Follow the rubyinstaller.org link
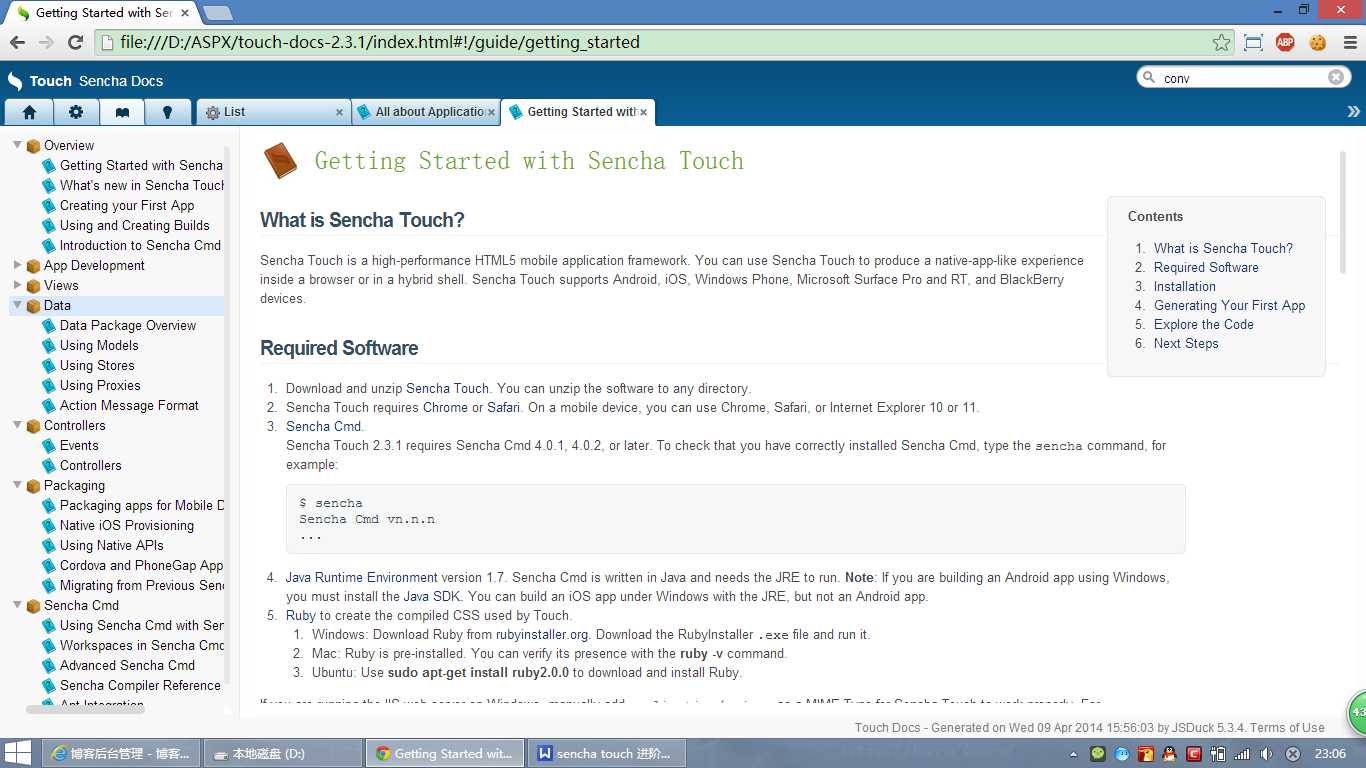 pos(542,634)
